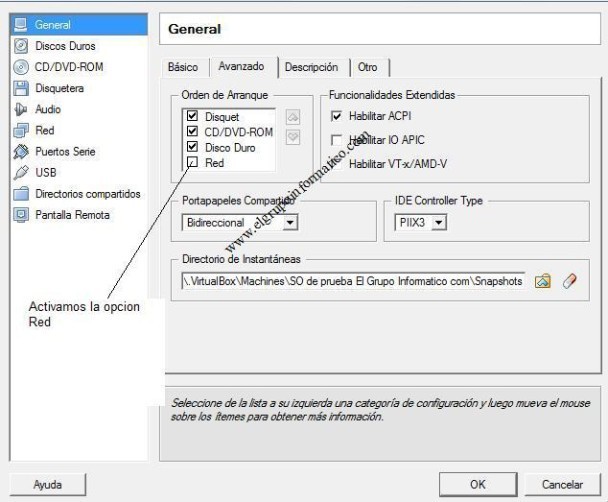The height and width of the screenshot is (502, 608).
Task: Reset snapshot folder eraser icon
Action: point(569,281)
